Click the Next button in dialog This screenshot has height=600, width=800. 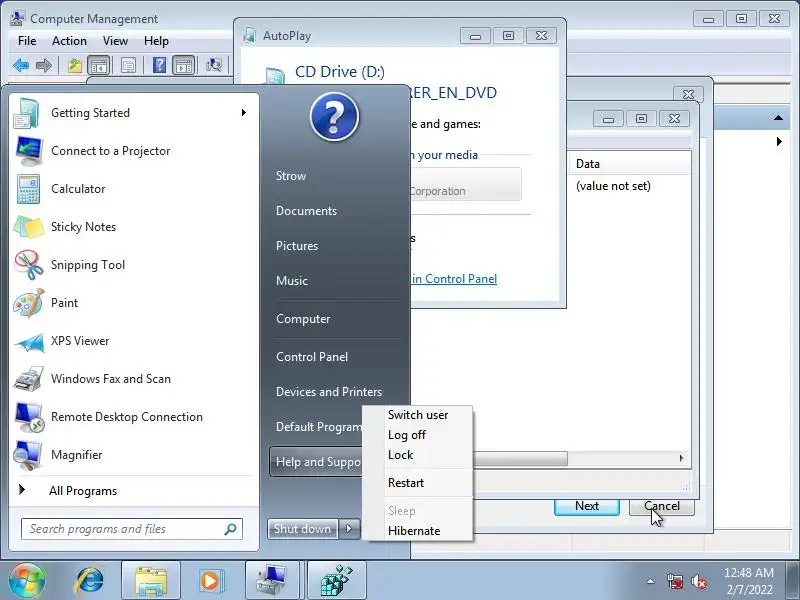[587, 506]
